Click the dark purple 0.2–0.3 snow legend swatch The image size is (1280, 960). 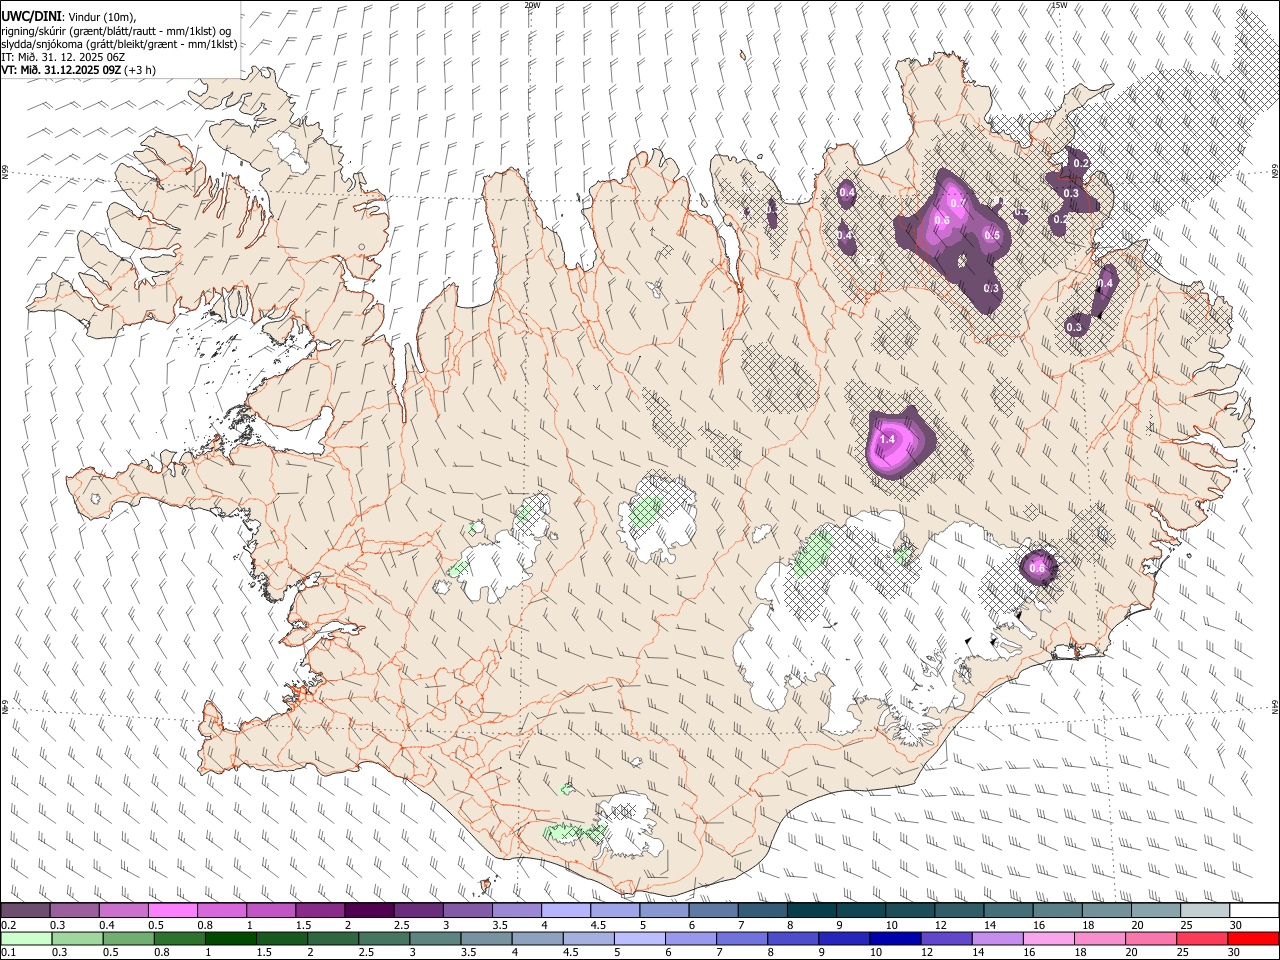(26, 910)
